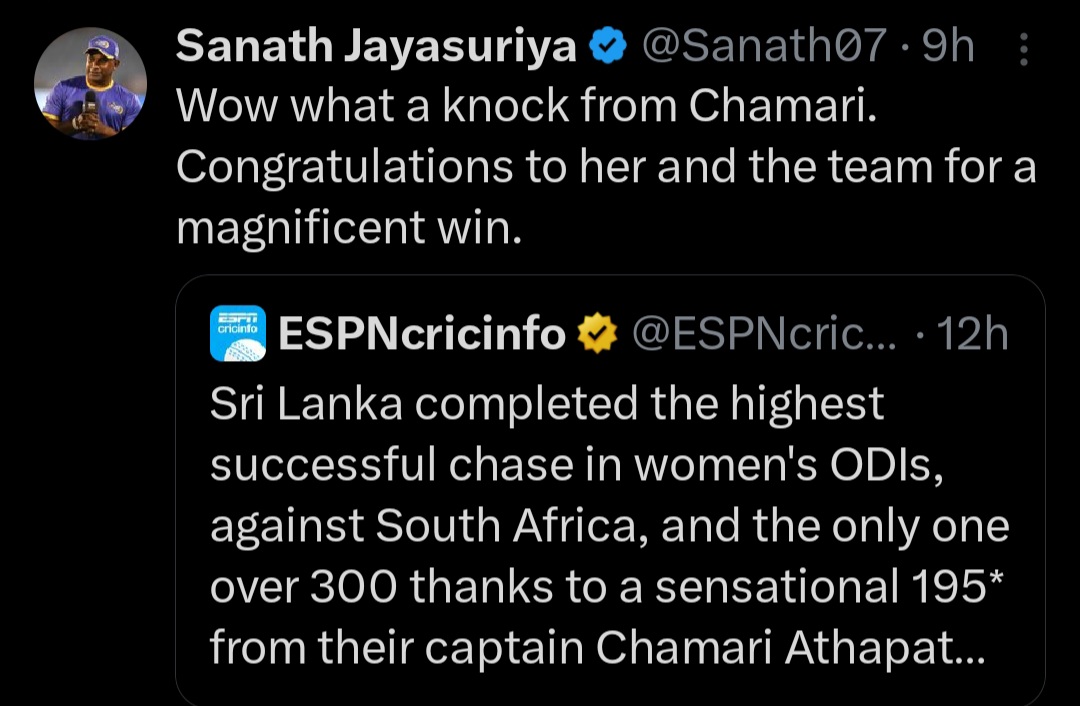Click the "Congratulations to her" tweet line
The image size is (1080, 706).
(606, 169)
